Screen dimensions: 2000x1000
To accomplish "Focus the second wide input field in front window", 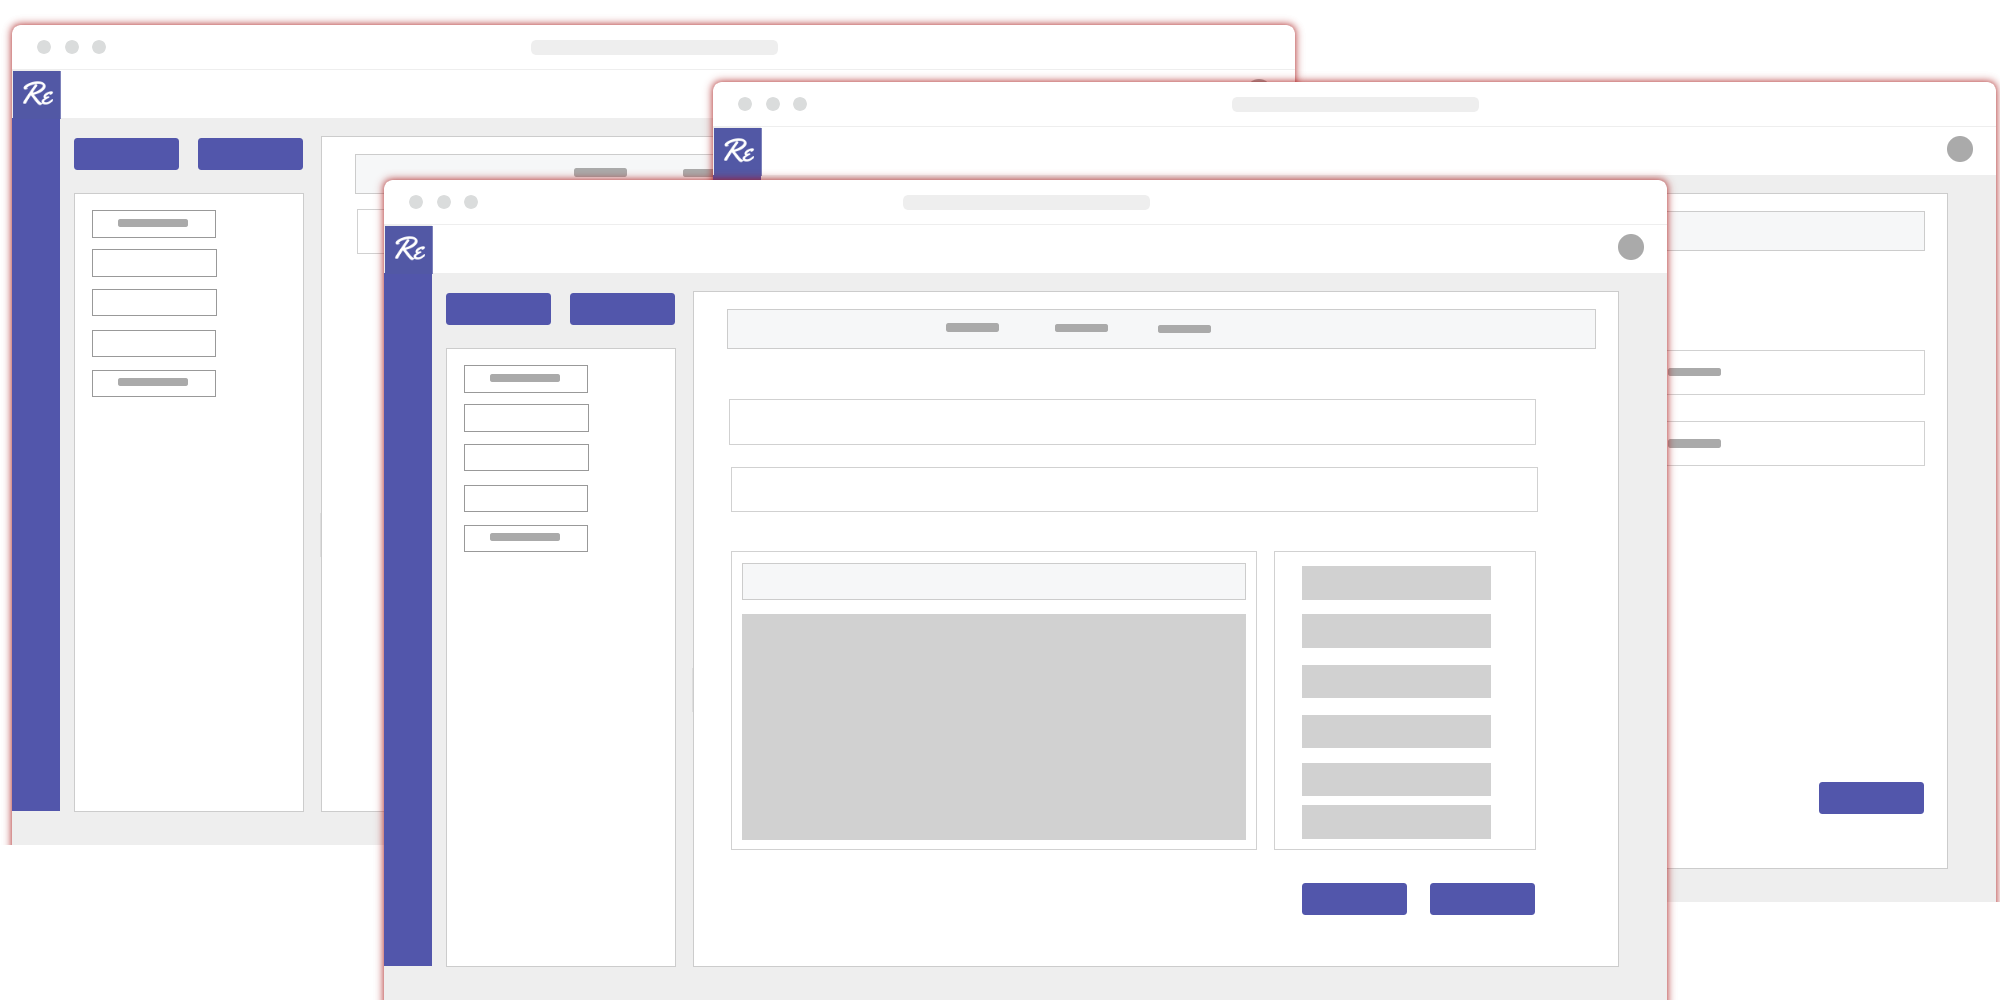I will point(1134,490).
